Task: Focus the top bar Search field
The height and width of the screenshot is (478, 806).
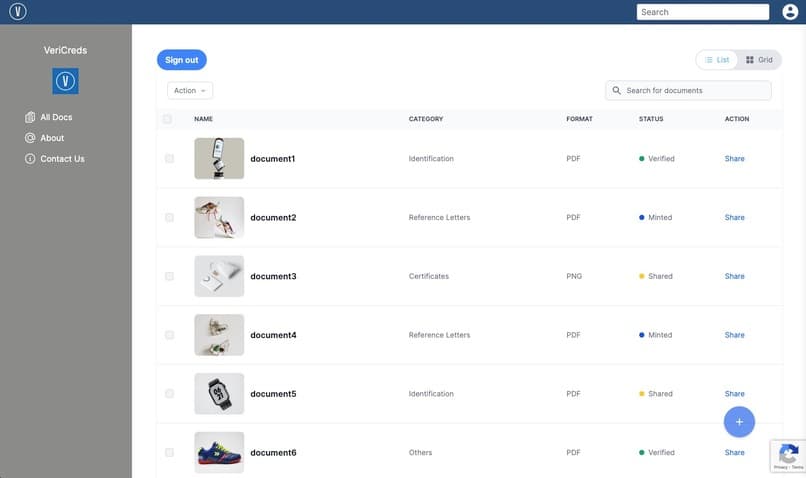Action: coord(703,12)
